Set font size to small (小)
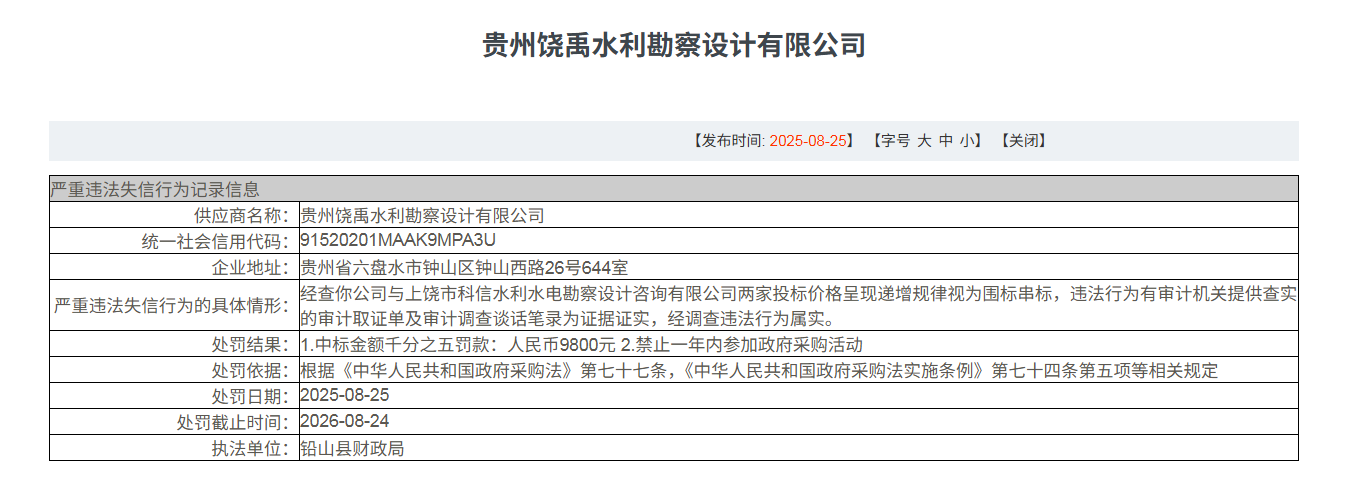1346x482 pixels. click(x=966, y=141)
